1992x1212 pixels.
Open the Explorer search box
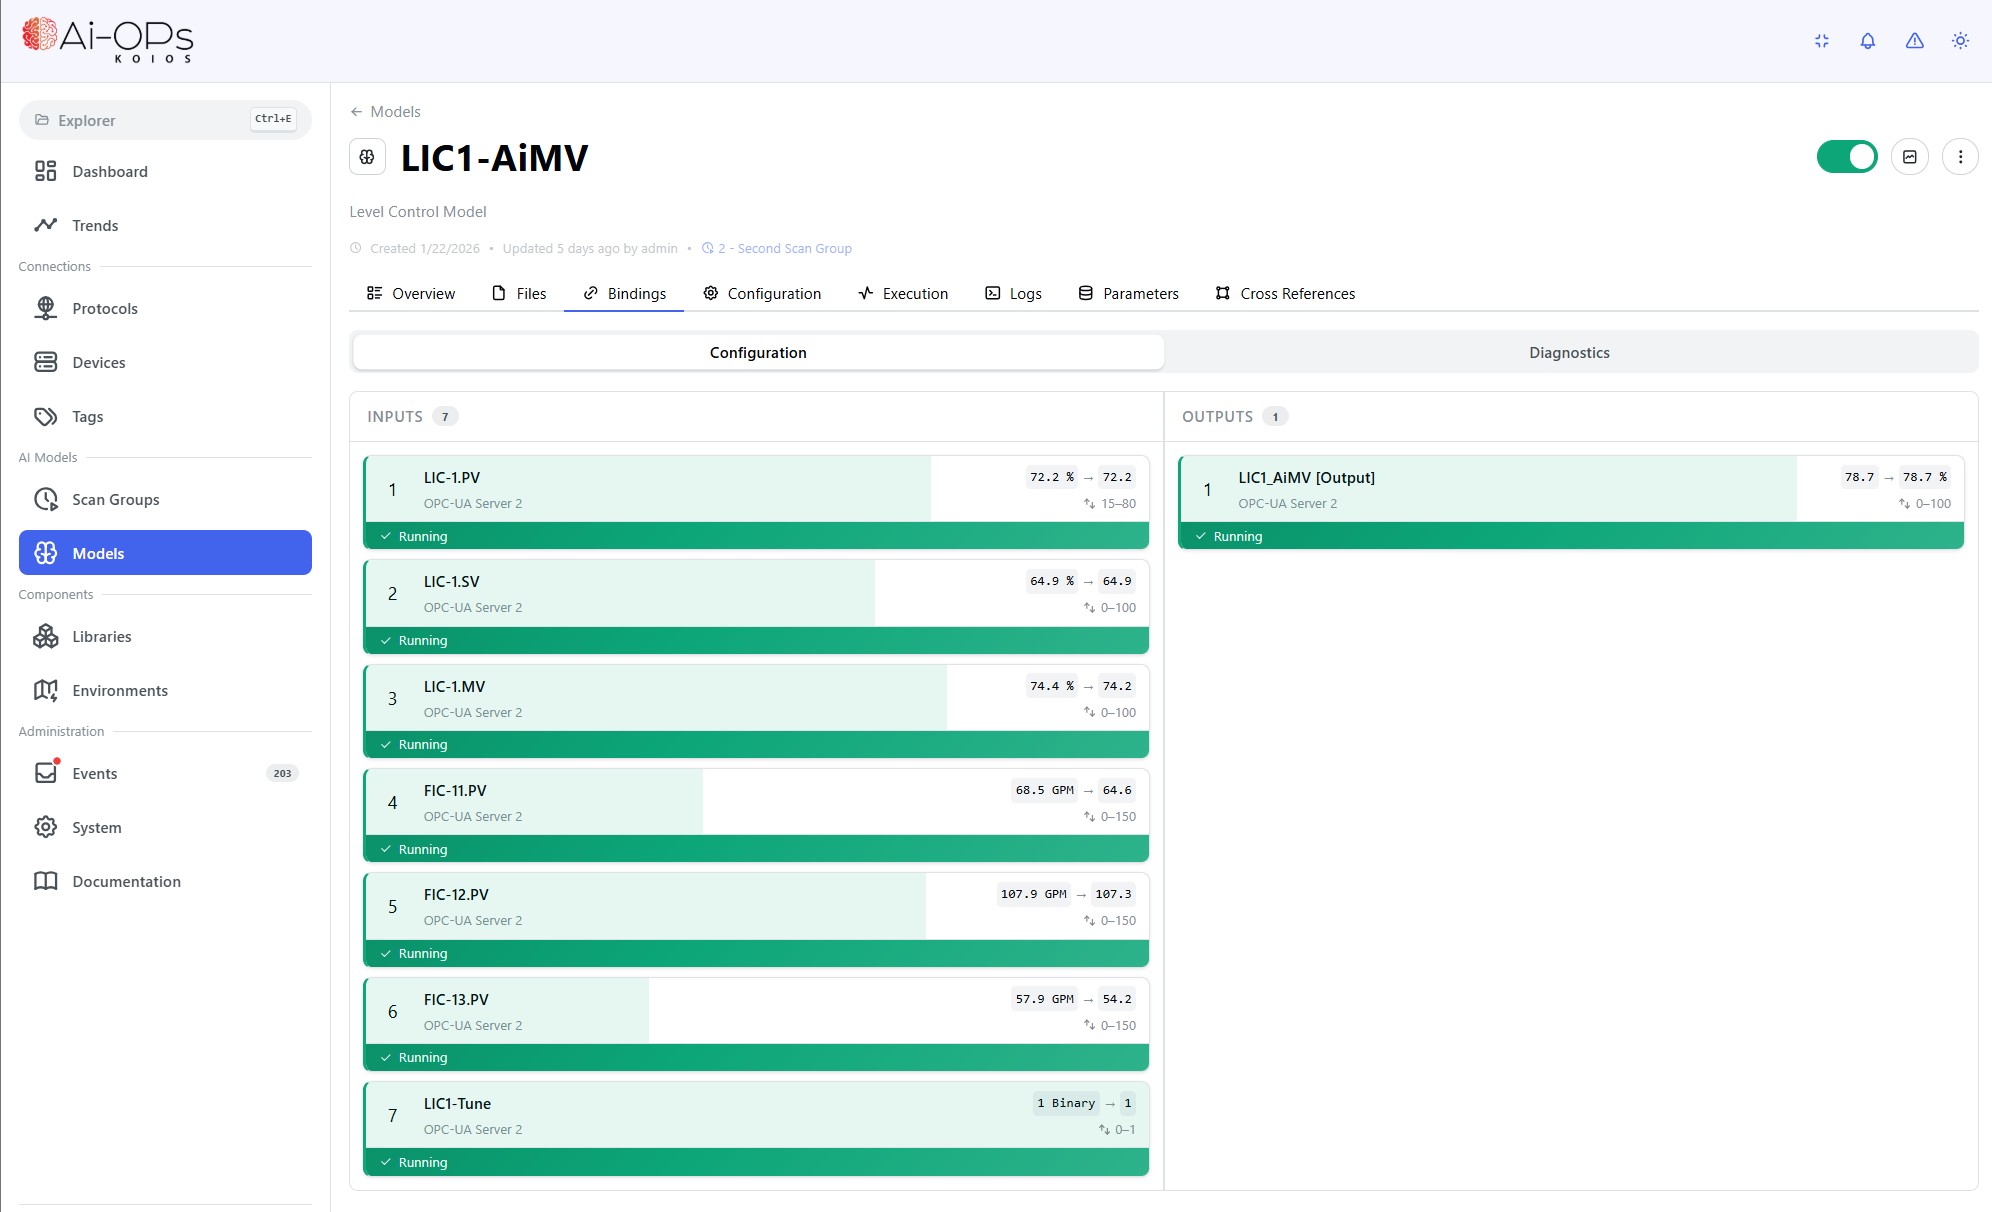[x=165, y=120]
